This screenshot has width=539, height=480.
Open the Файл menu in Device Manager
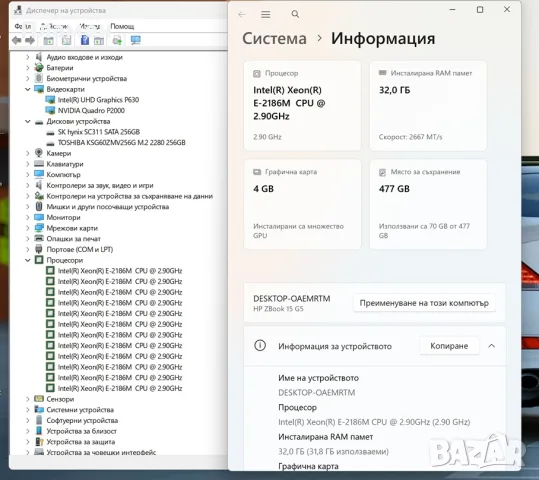point(23,26)
